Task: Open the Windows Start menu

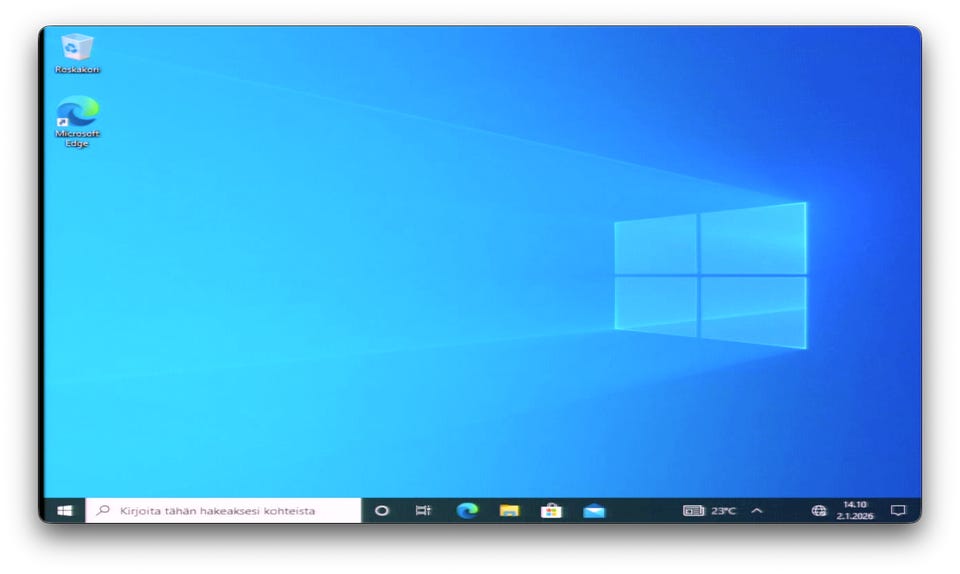Action: pos(65,510)
